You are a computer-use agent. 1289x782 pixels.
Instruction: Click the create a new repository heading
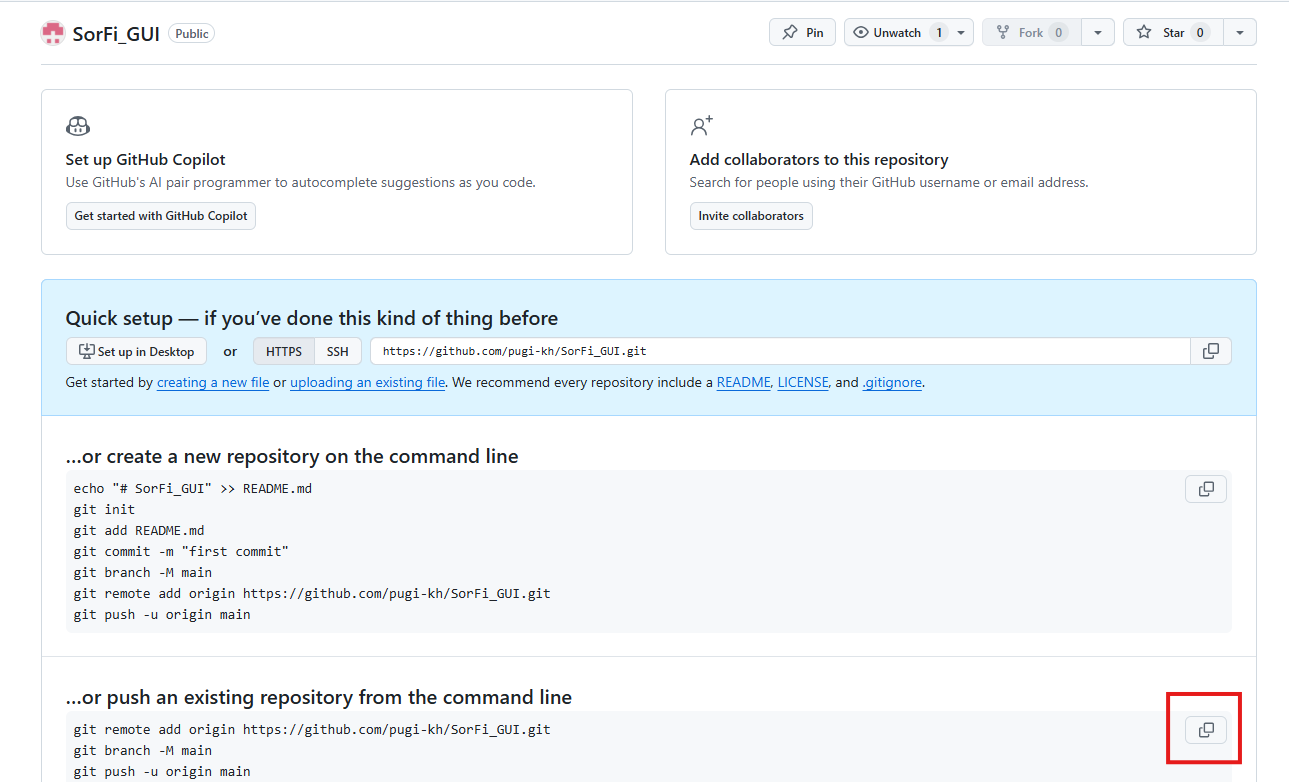(292, 456)
